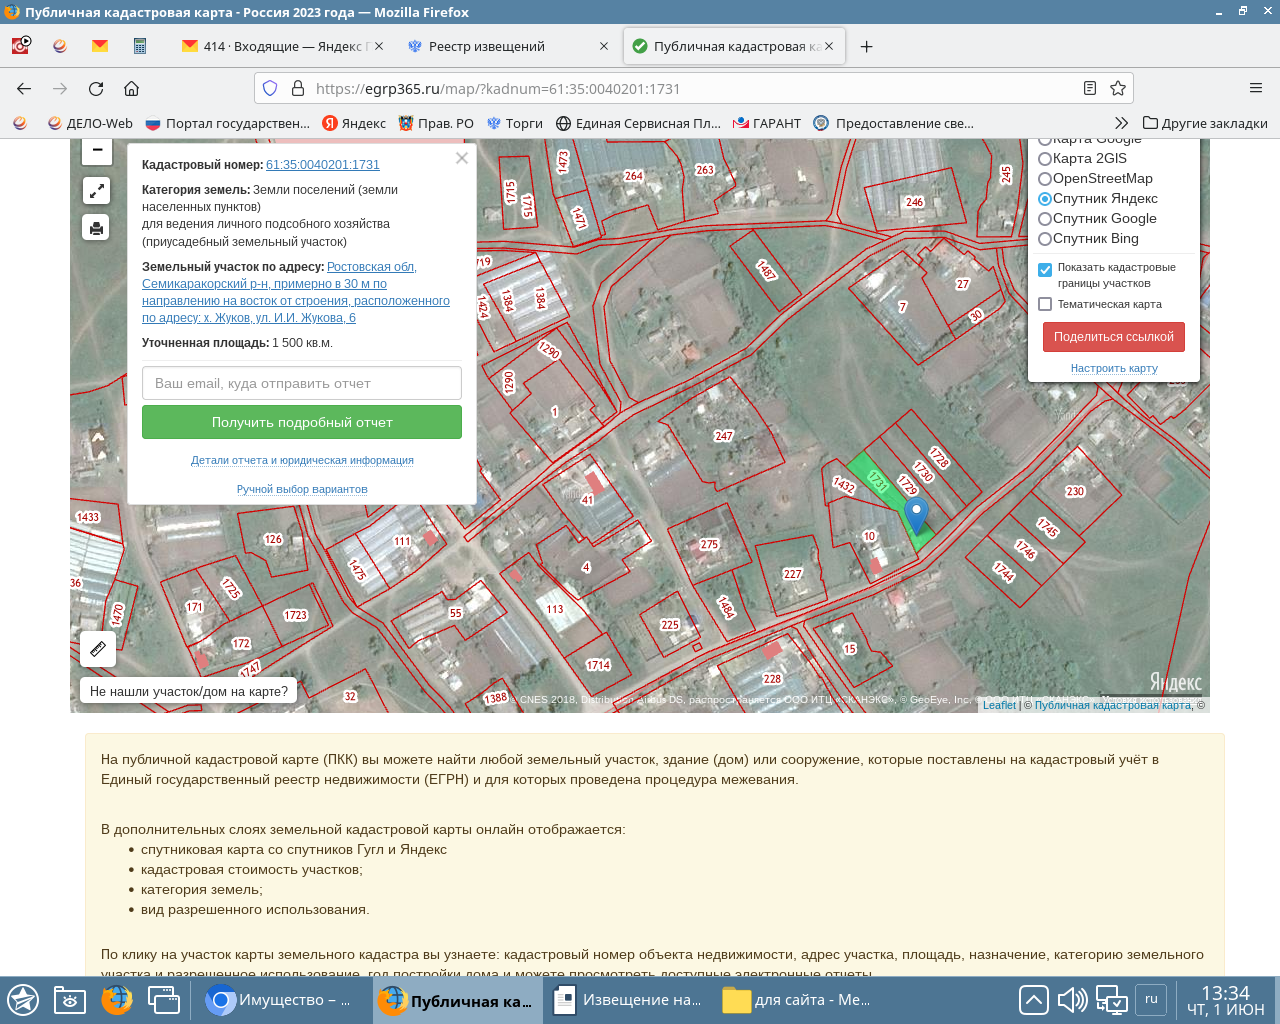Select the Спутник Google map source
Viewport: 1280px width, 1024px height.
pos(1044,218)
